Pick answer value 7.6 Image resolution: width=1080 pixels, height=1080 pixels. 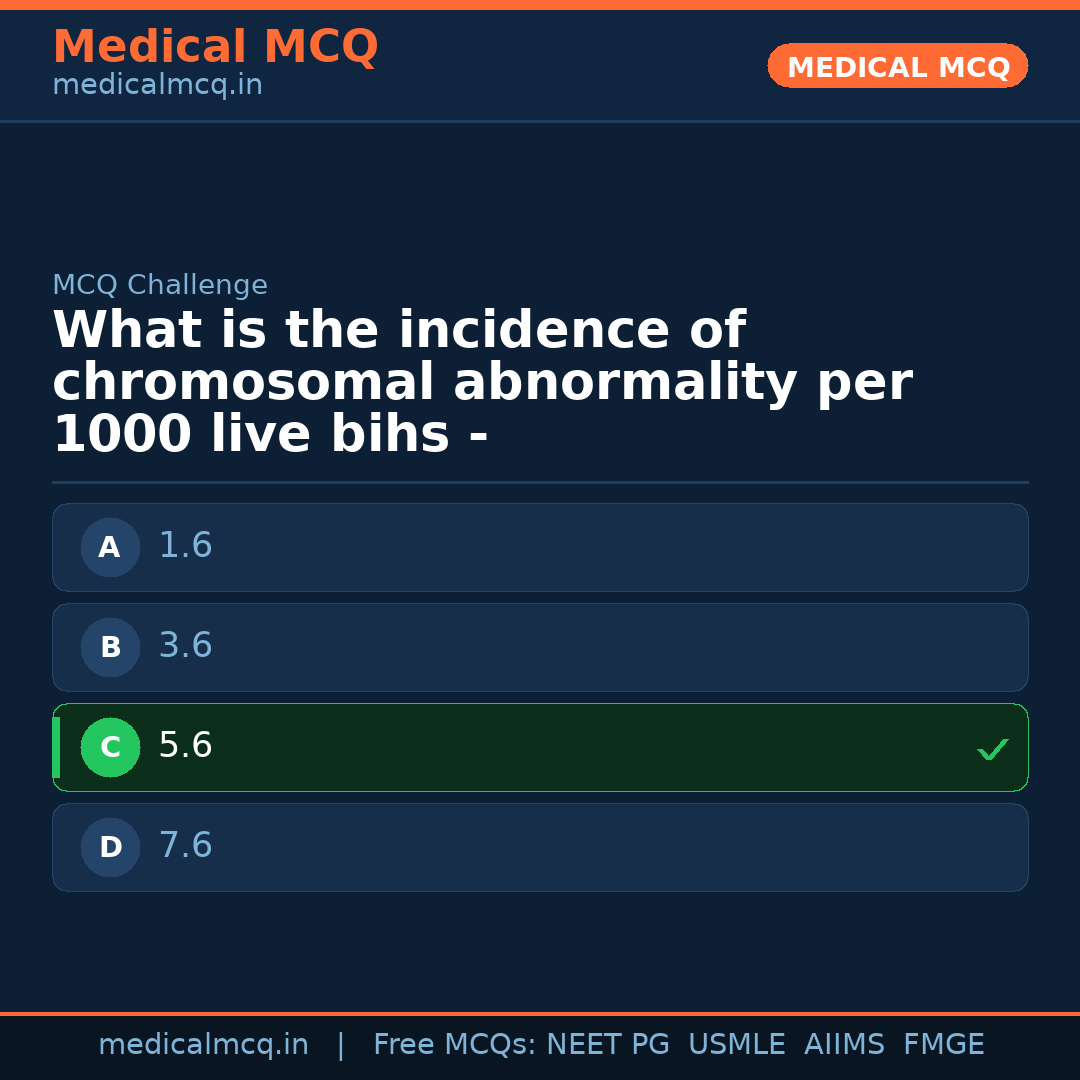tap(186, 846)
